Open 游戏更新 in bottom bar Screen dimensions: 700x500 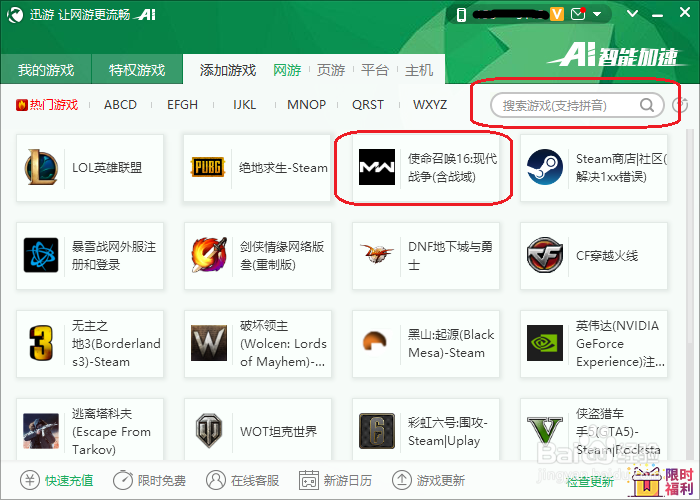point(428,480)
